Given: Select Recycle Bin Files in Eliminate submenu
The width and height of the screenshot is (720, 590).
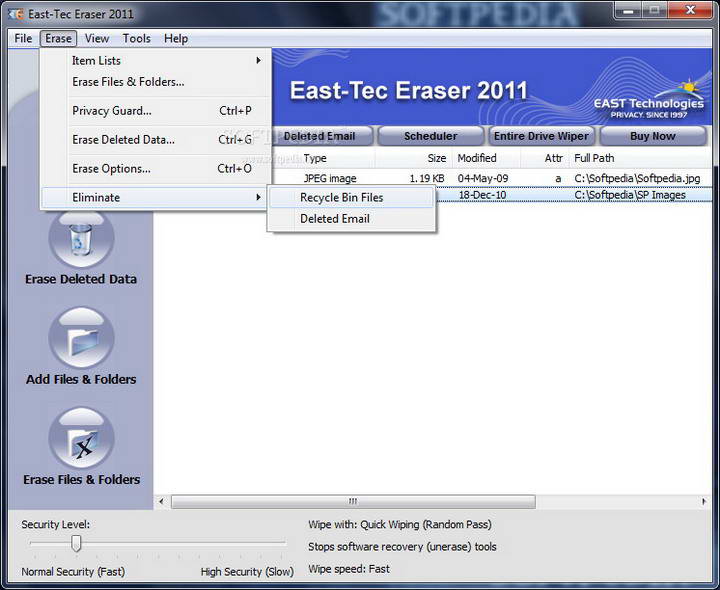Looking at the screenshot, I should click(352, 197).
